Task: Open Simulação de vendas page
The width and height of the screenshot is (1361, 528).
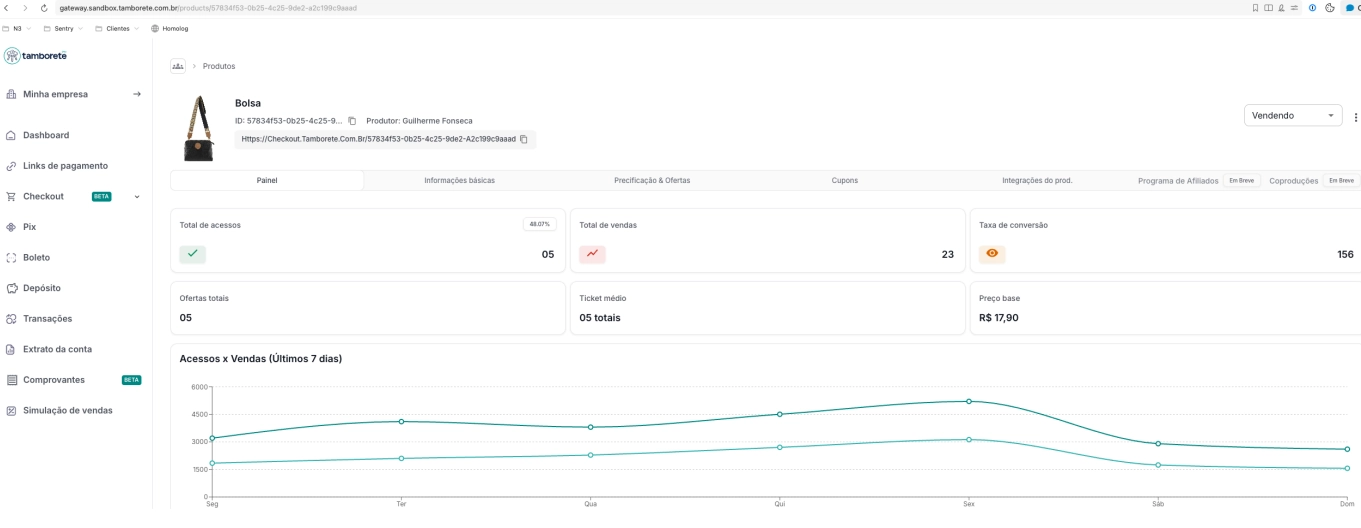Action: (x=67, y=411)
